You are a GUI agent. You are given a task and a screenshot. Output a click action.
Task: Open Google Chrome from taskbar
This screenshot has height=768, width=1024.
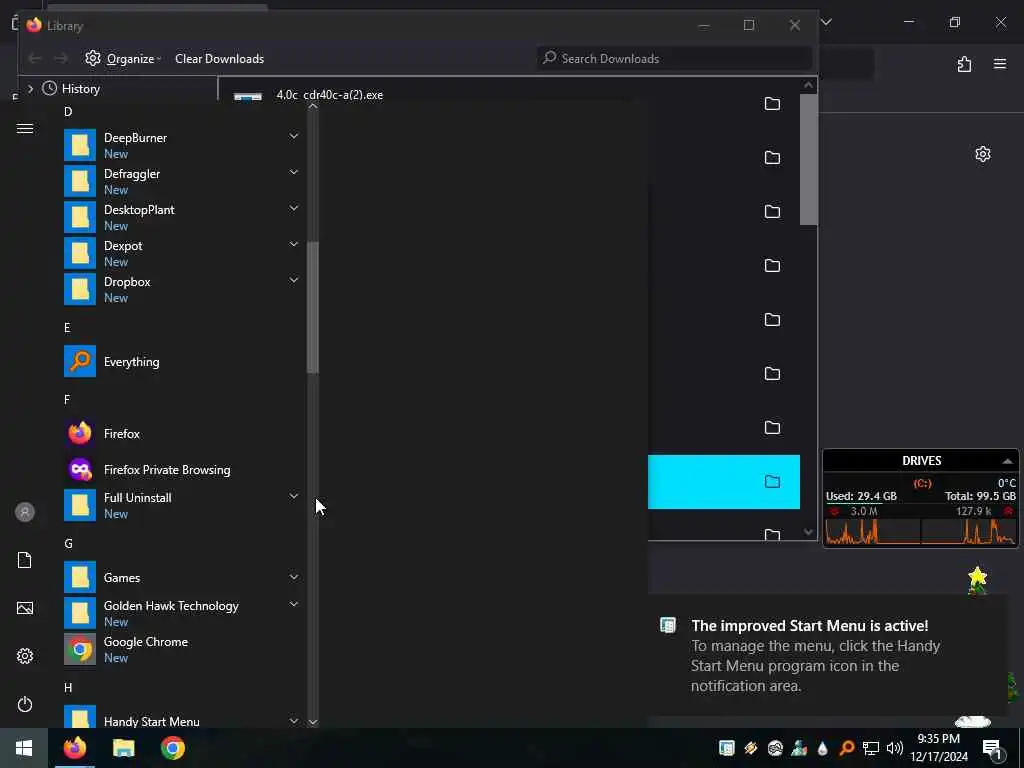pos(173,748)
